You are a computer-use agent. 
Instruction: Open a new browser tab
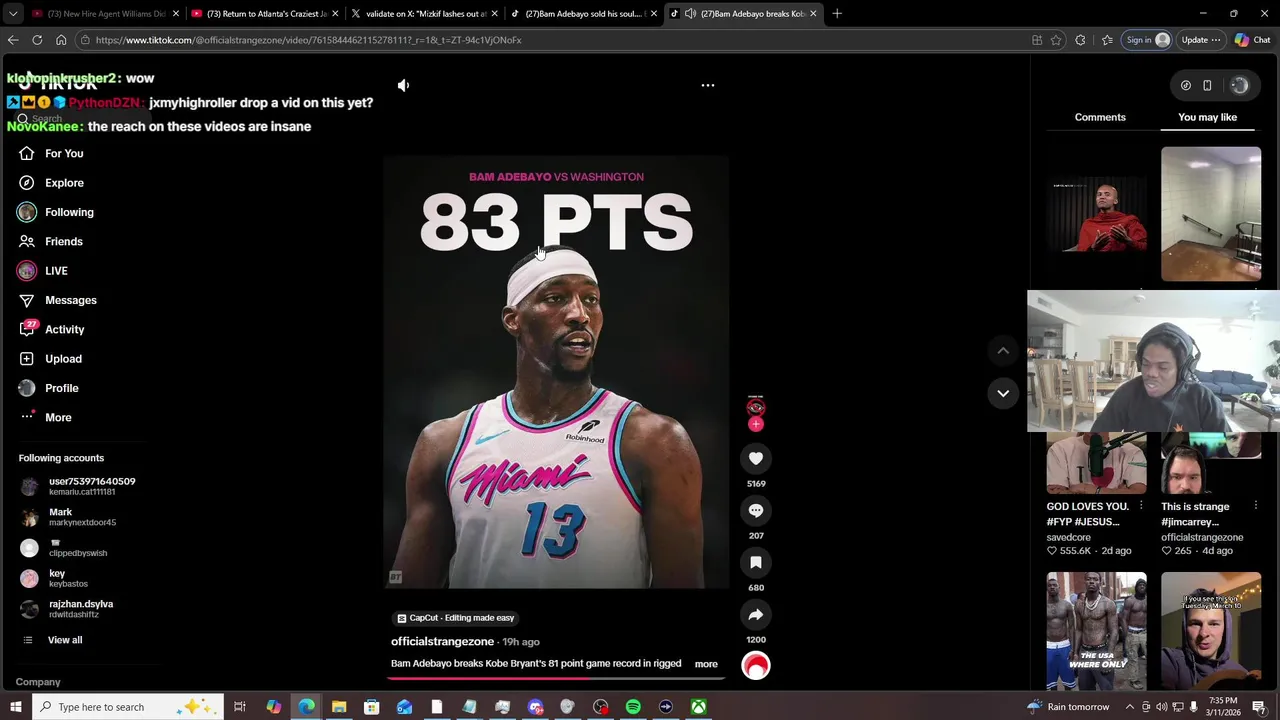tap(837, 14)
